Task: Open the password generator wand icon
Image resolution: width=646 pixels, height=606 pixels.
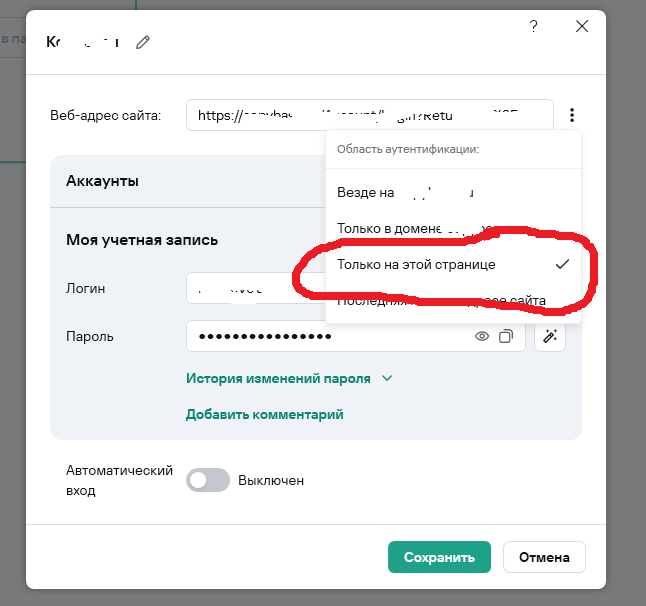Action: pos(550,336)
